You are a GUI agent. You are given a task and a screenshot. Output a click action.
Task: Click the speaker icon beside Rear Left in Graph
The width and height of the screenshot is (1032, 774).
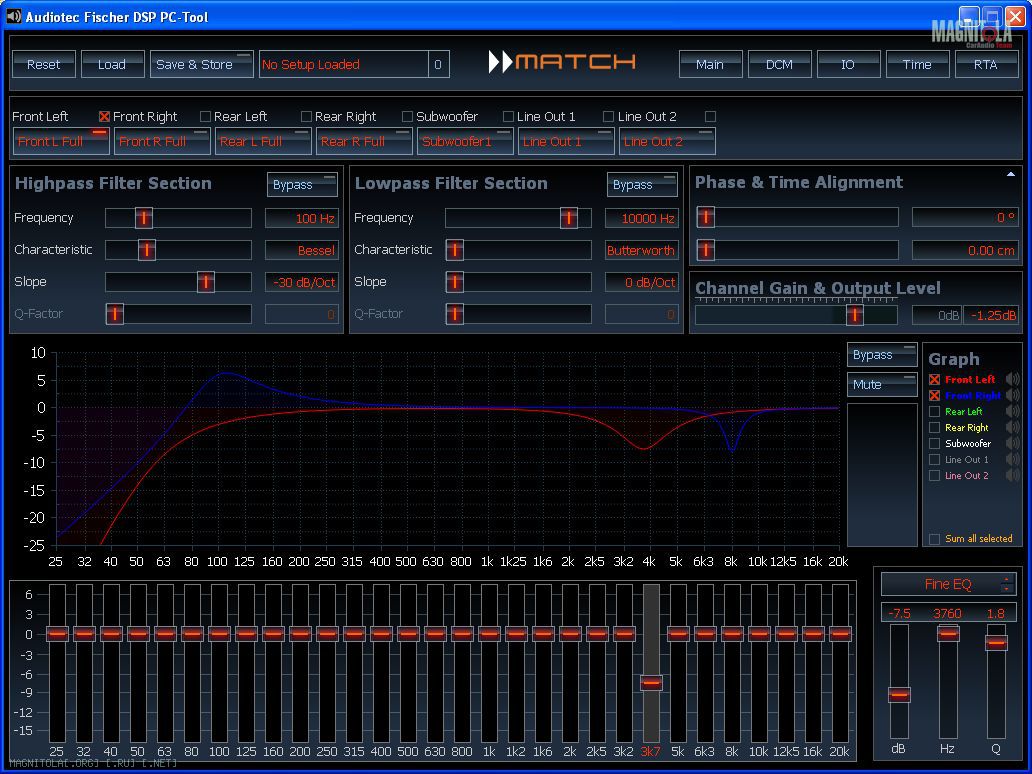[1012, 411]
